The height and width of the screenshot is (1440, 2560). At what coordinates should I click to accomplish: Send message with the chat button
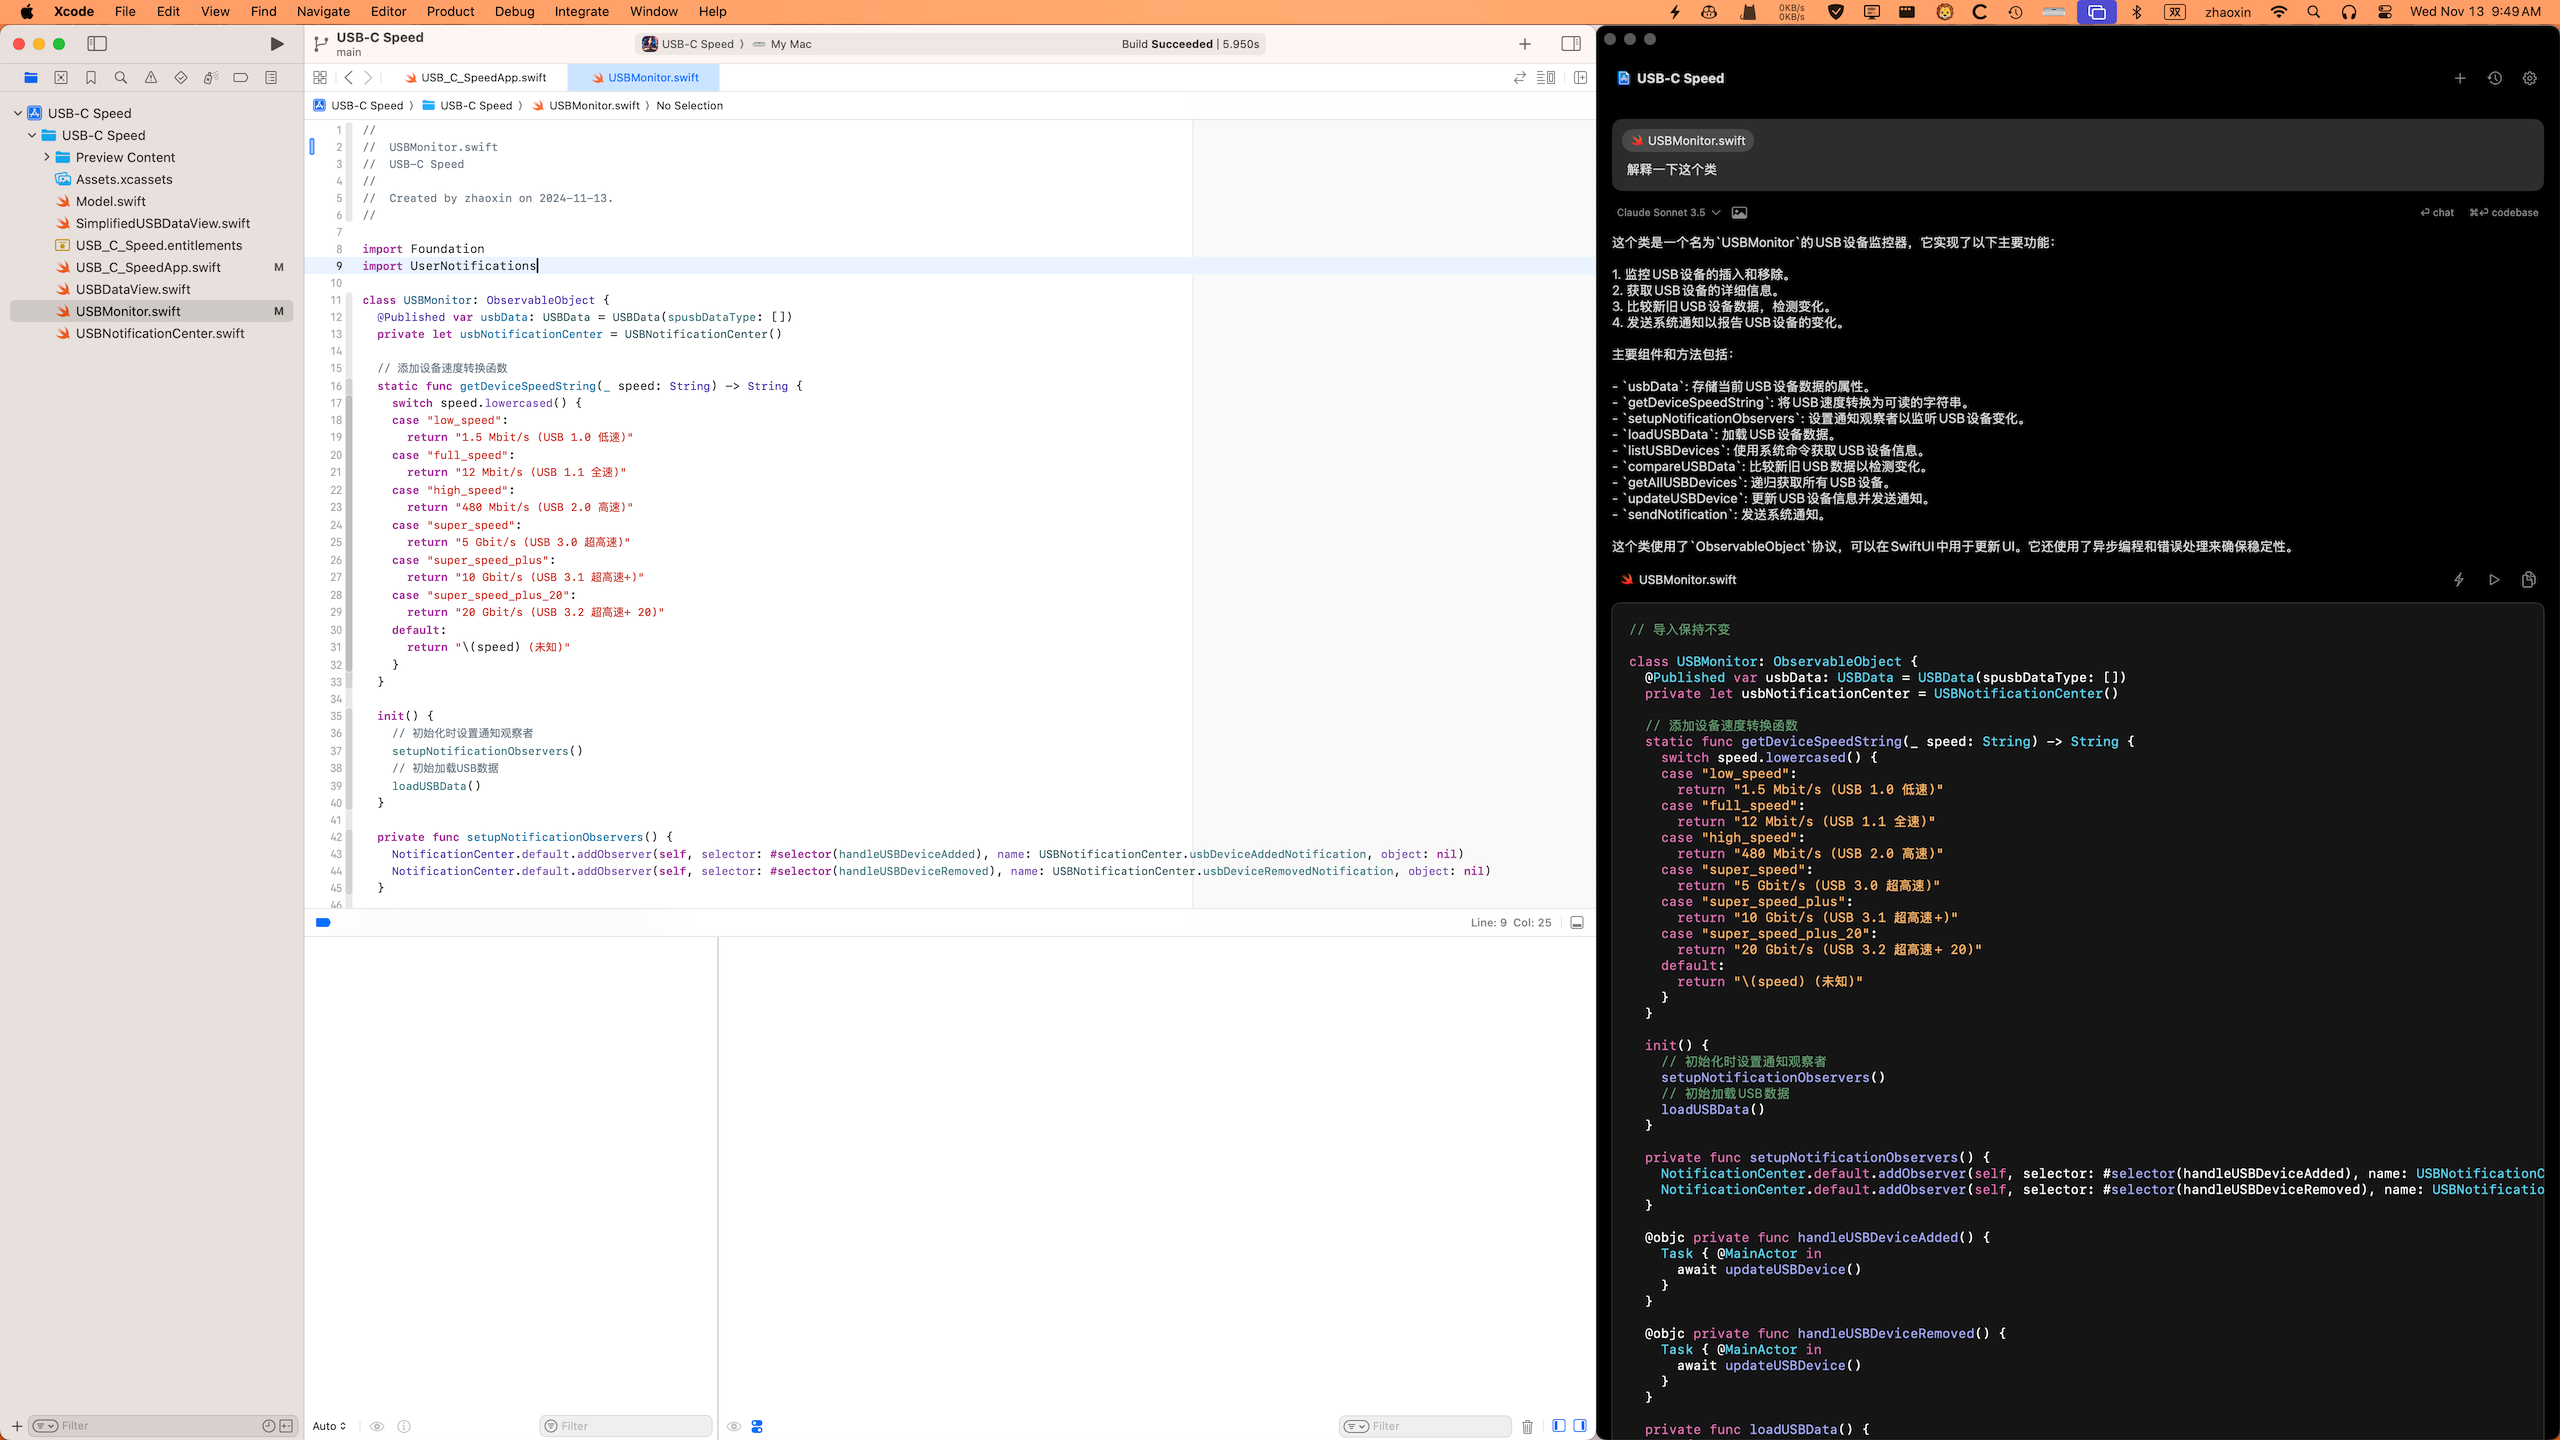point(2437,212)
